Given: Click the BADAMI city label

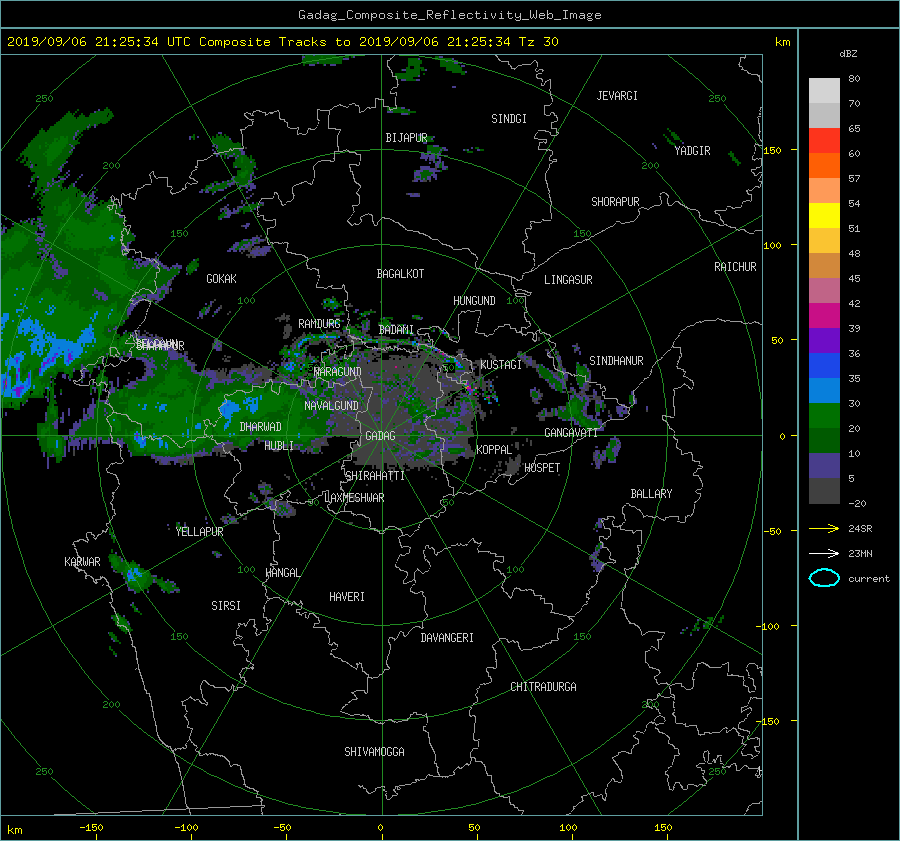Looking at the screenshot, I should 396,330.
